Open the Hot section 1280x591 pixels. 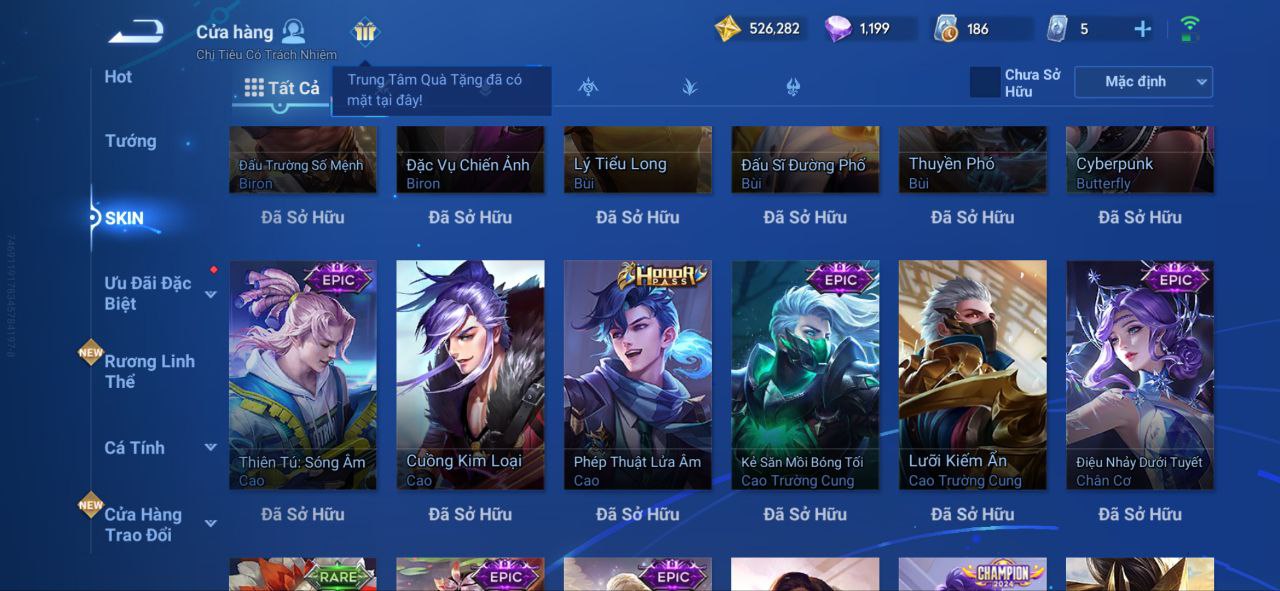118,77
